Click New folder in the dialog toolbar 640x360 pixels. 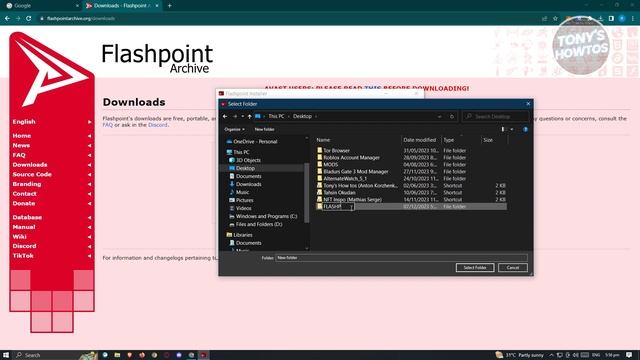[x=264, y=129]
